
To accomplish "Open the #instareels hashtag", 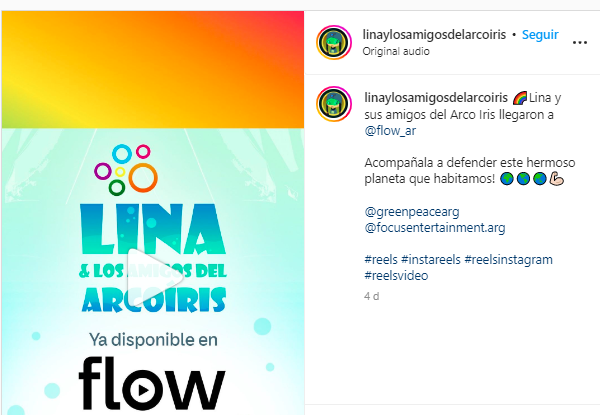I will (x=431, y=260).
